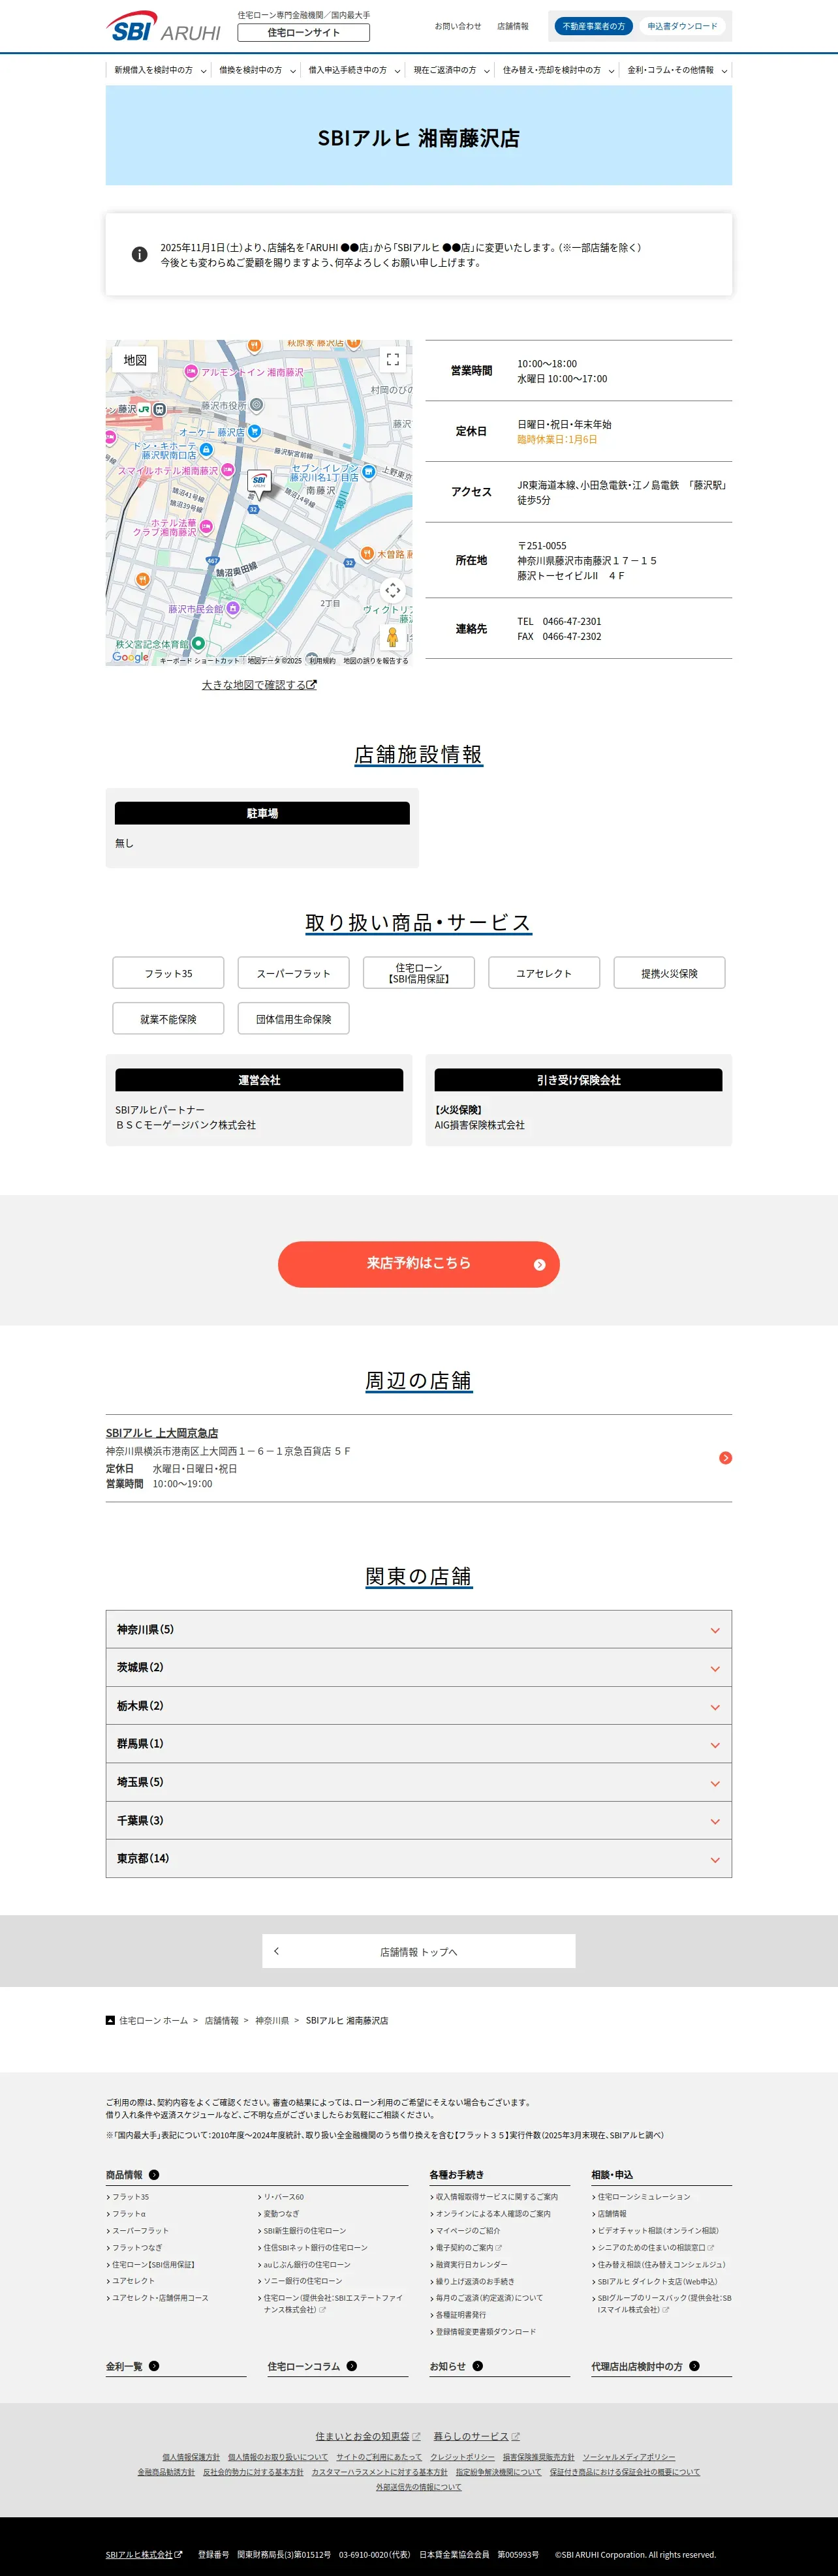The image size is (838, 2576).
Task: Click 利用規約 on the map footer
Action: pyautogui.click(x=322, y=661)
